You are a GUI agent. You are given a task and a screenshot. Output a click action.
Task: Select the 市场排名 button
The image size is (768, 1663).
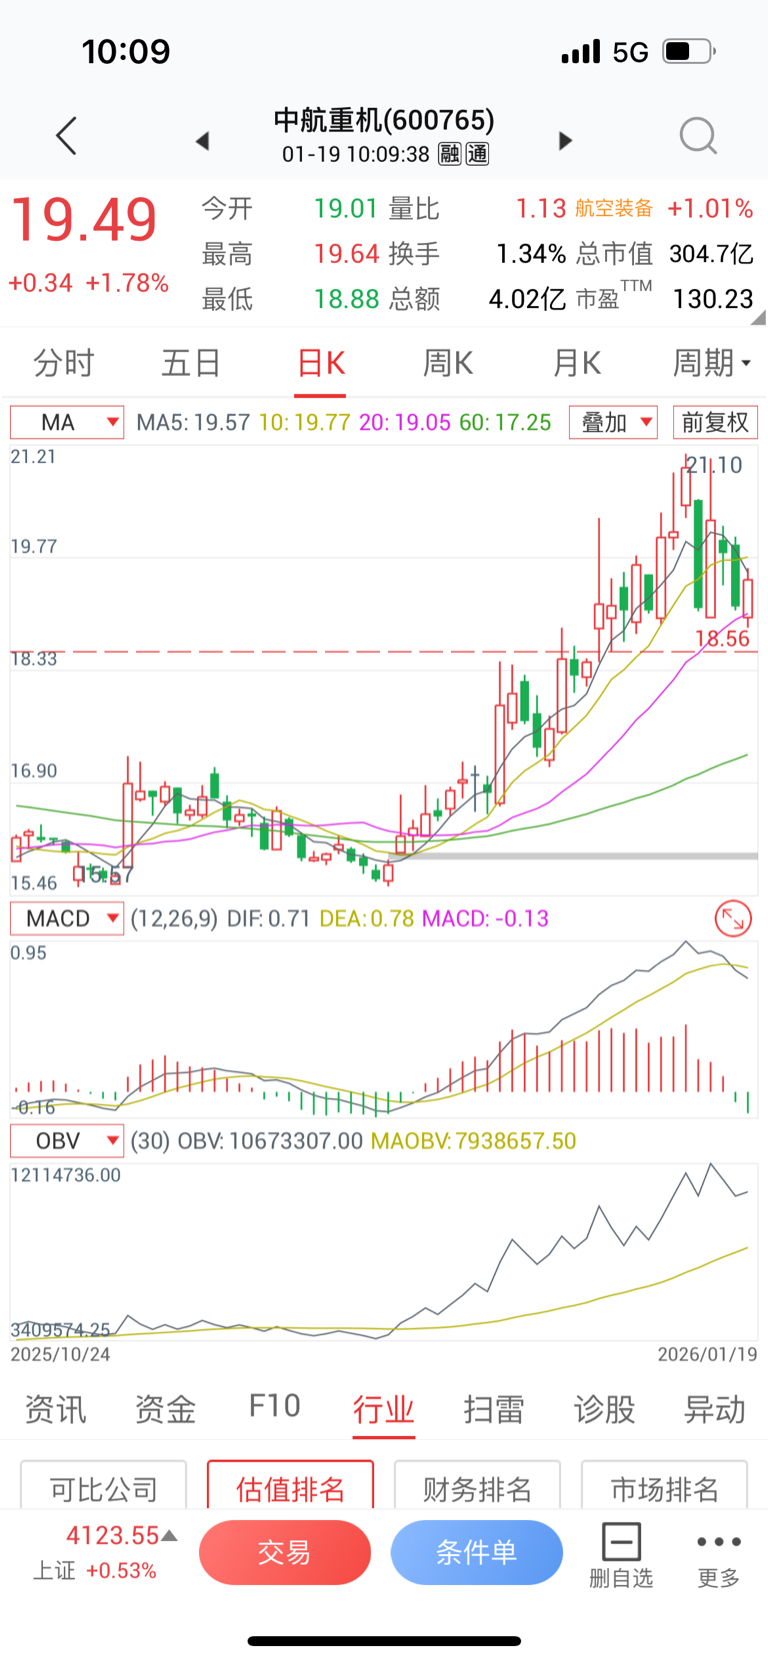(664, 1486)
